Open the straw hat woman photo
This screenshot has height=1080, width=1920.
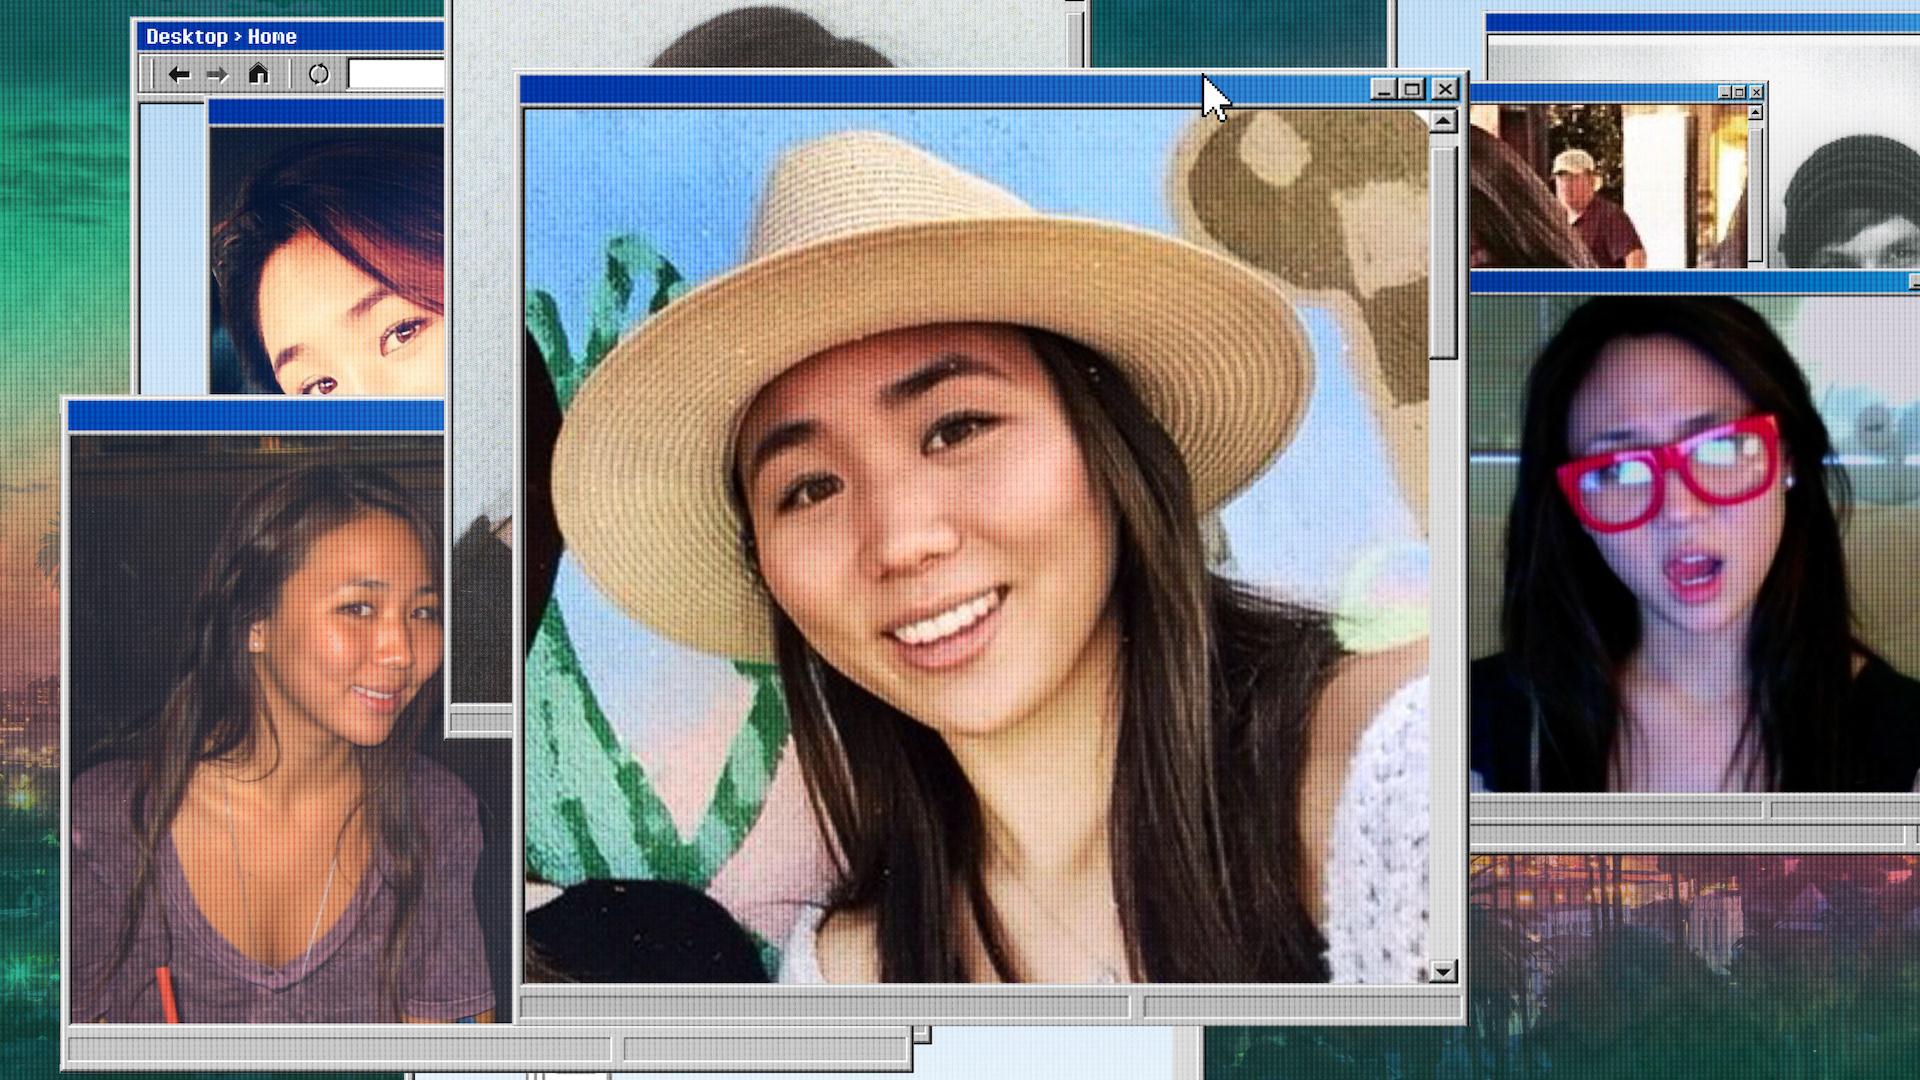tap(976, 546)
